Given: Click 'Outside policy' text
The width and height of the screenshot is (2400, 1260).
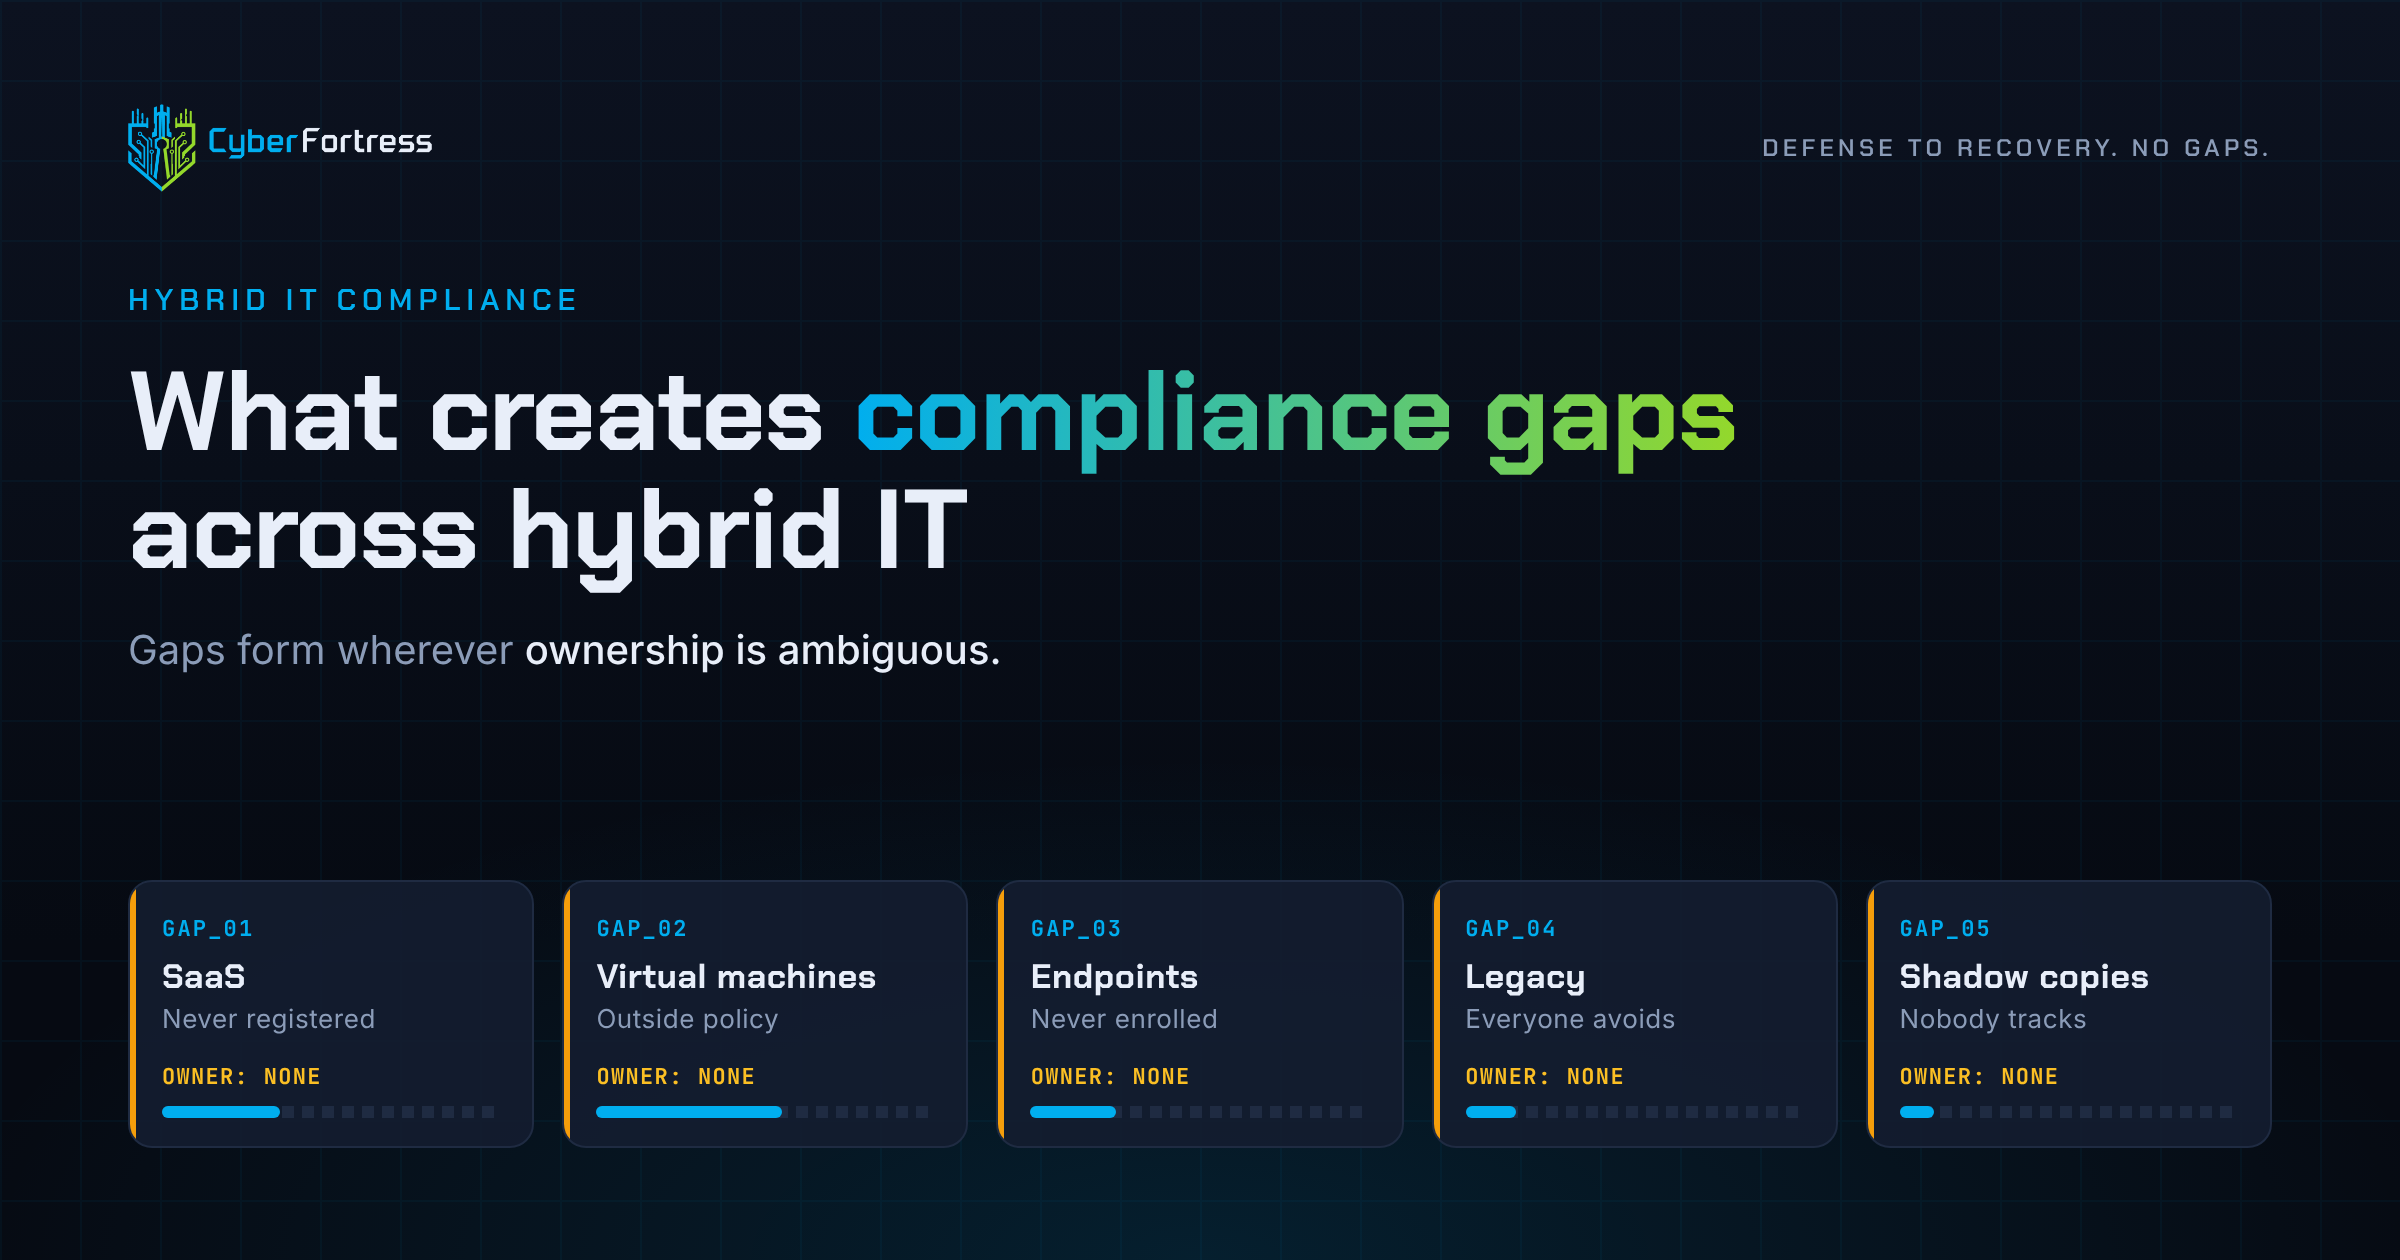Looking at the screenshot, I should click(x=687, y=1019).
